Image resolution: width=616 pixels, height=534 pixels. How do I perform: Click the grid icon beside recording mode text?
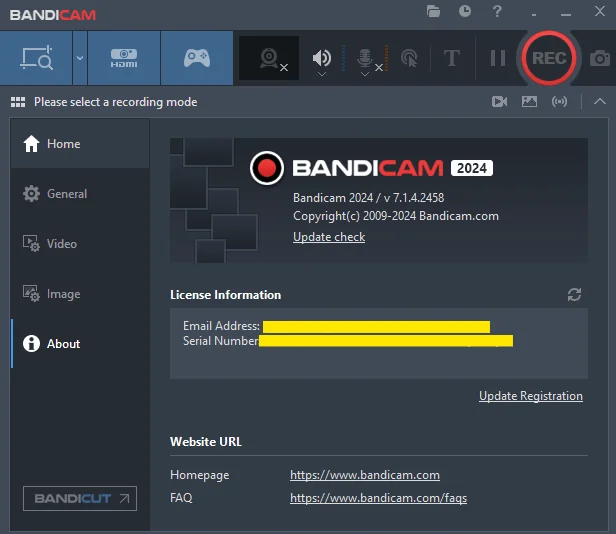(18, 102)
